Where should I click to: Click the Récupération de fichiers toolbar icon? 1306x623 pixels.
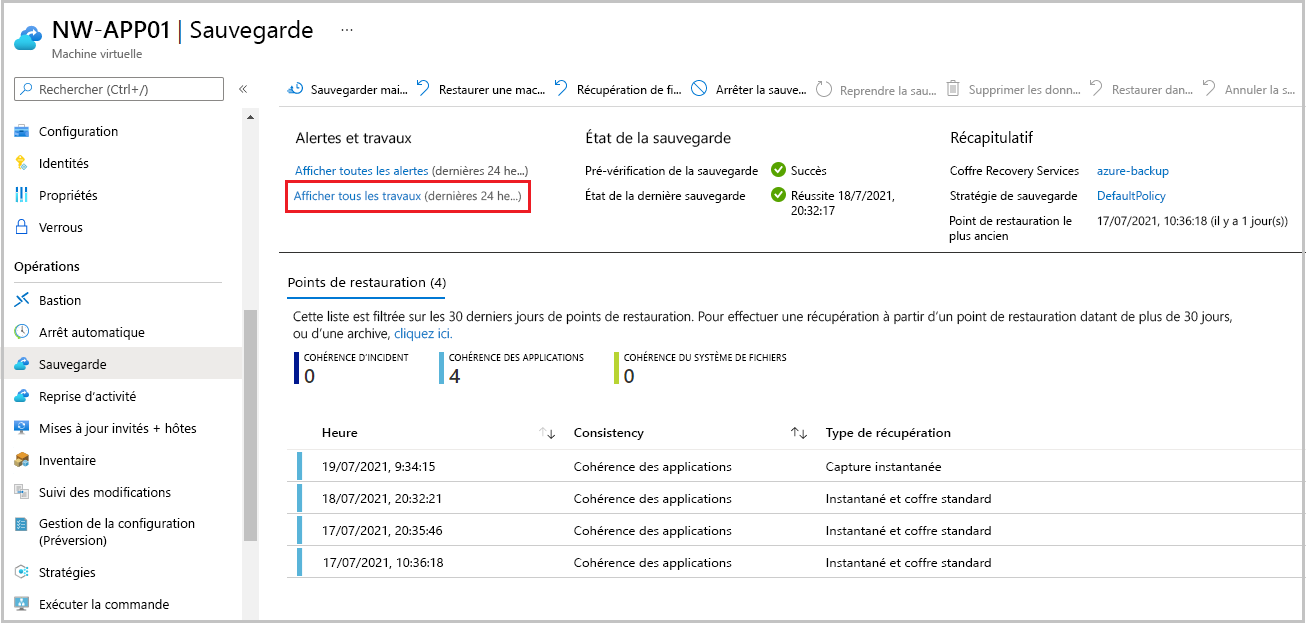pos(562,89)
